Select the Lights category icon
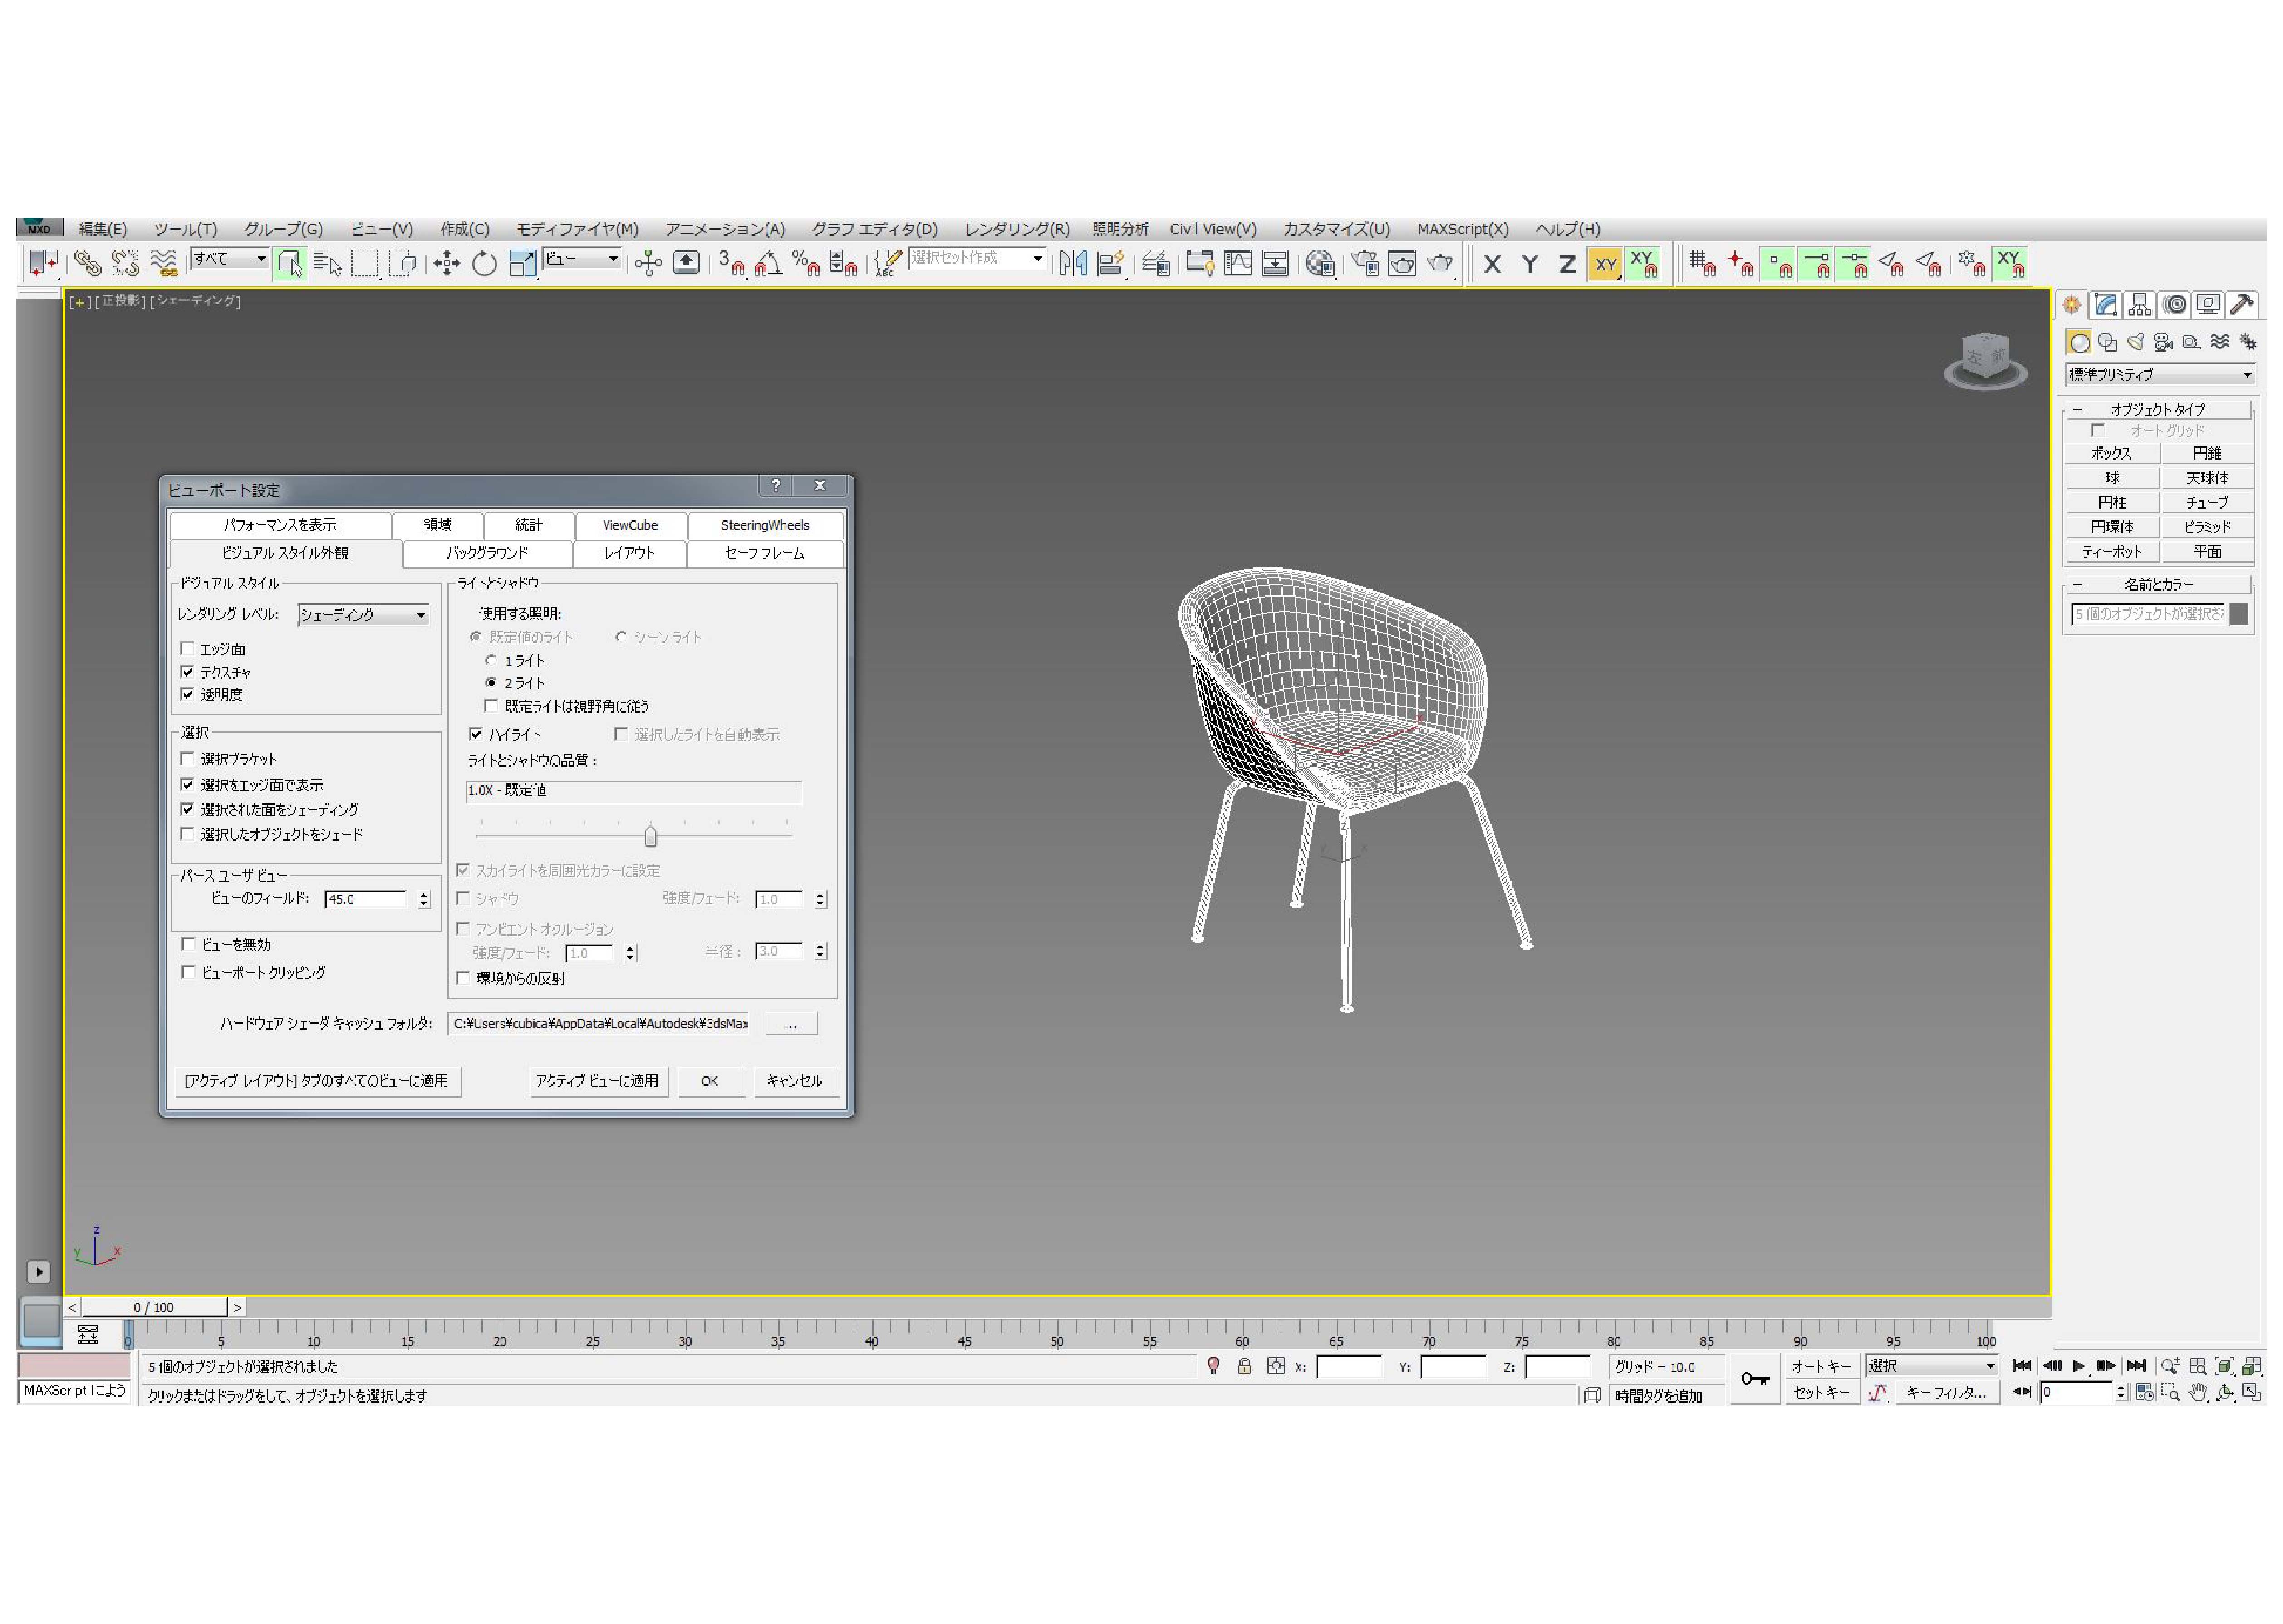Viewport: 2283px width, 1624px height. pyautogui.click(x=2135, y=343)
